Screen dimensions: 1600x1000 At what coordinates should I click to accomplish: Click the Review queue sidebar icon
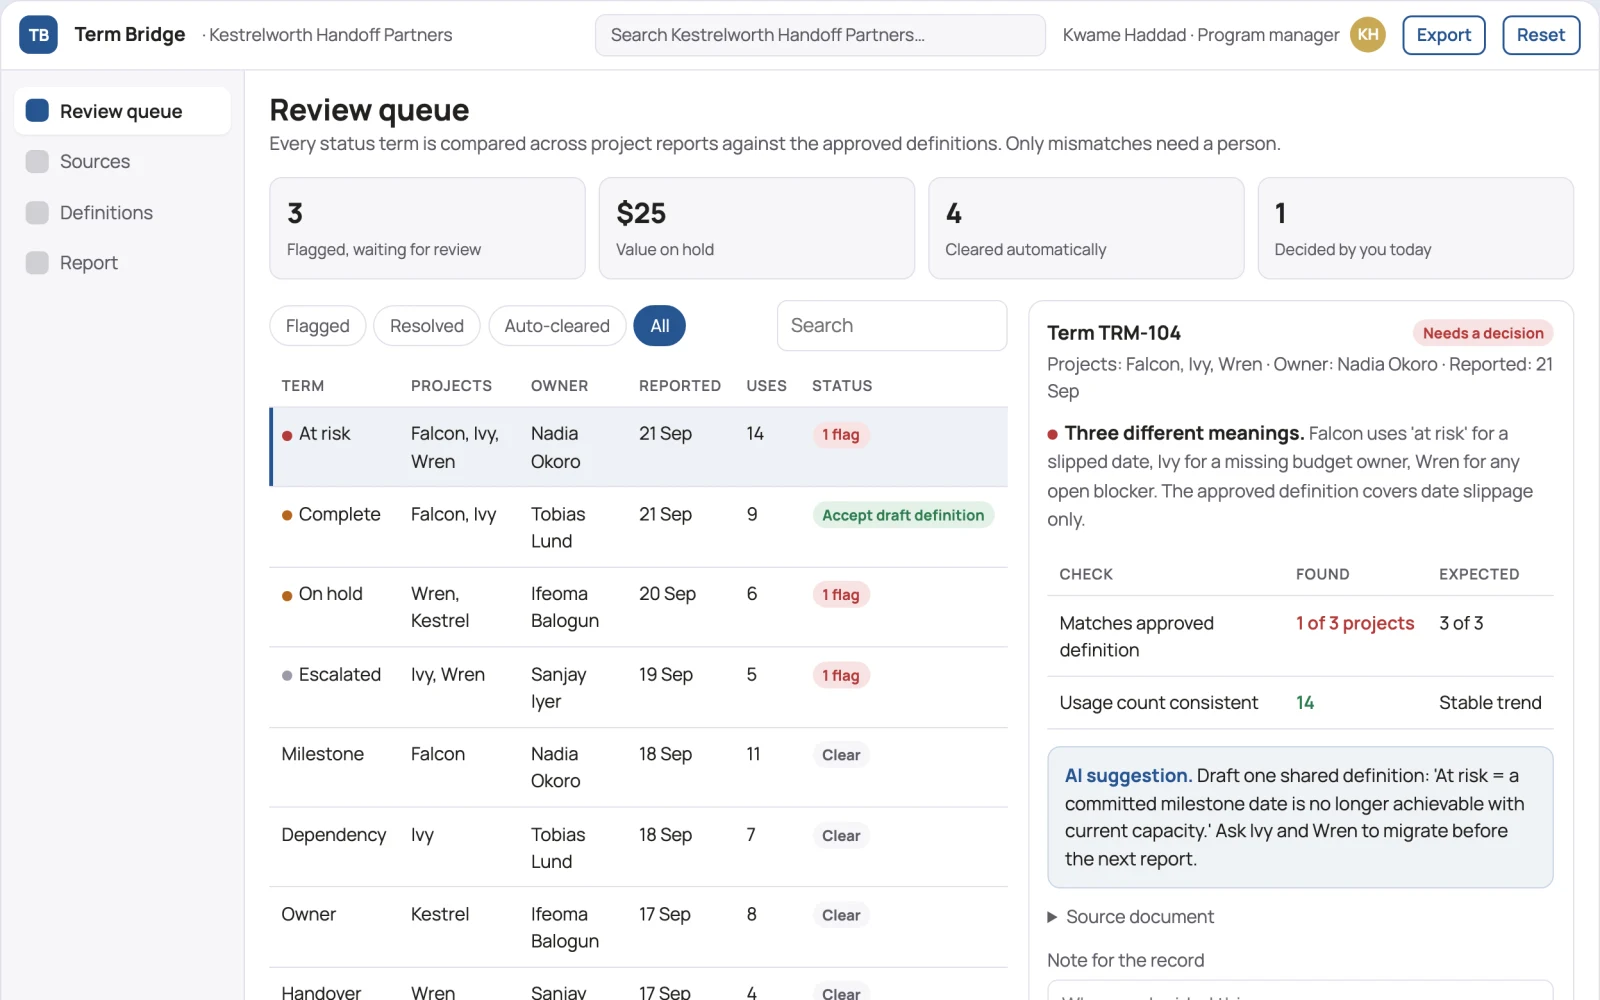(37, 110)
